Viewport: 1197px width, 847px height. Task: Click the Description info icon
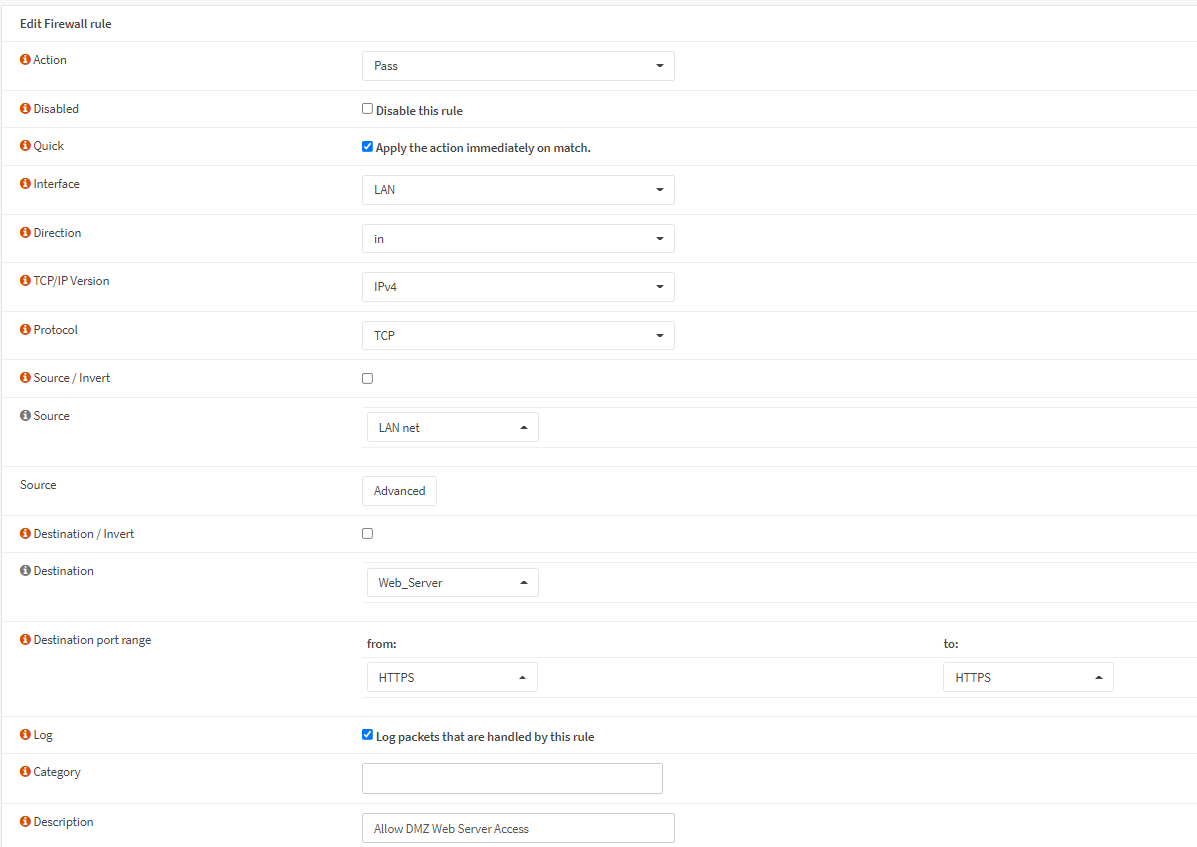tap(25, 822)
